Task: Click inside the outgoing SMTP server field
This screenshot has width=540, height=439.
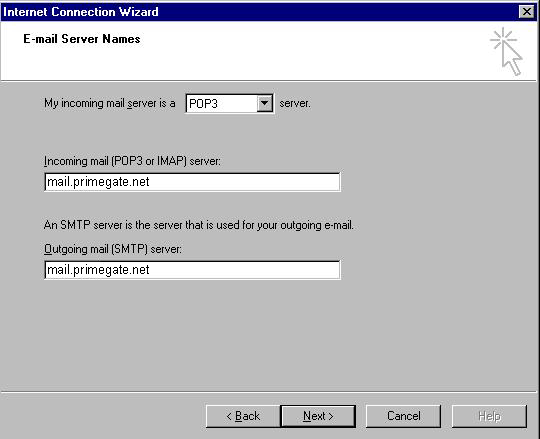Action: click(192, 270)
